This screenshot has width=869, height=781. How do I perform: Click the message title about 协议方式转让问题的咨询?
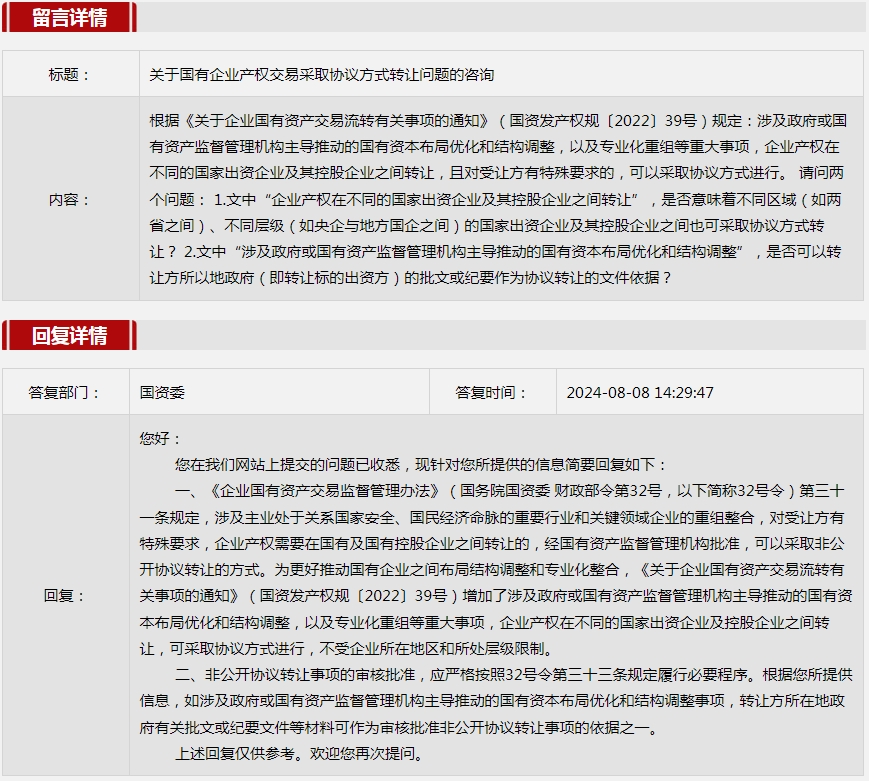[321, 74]
